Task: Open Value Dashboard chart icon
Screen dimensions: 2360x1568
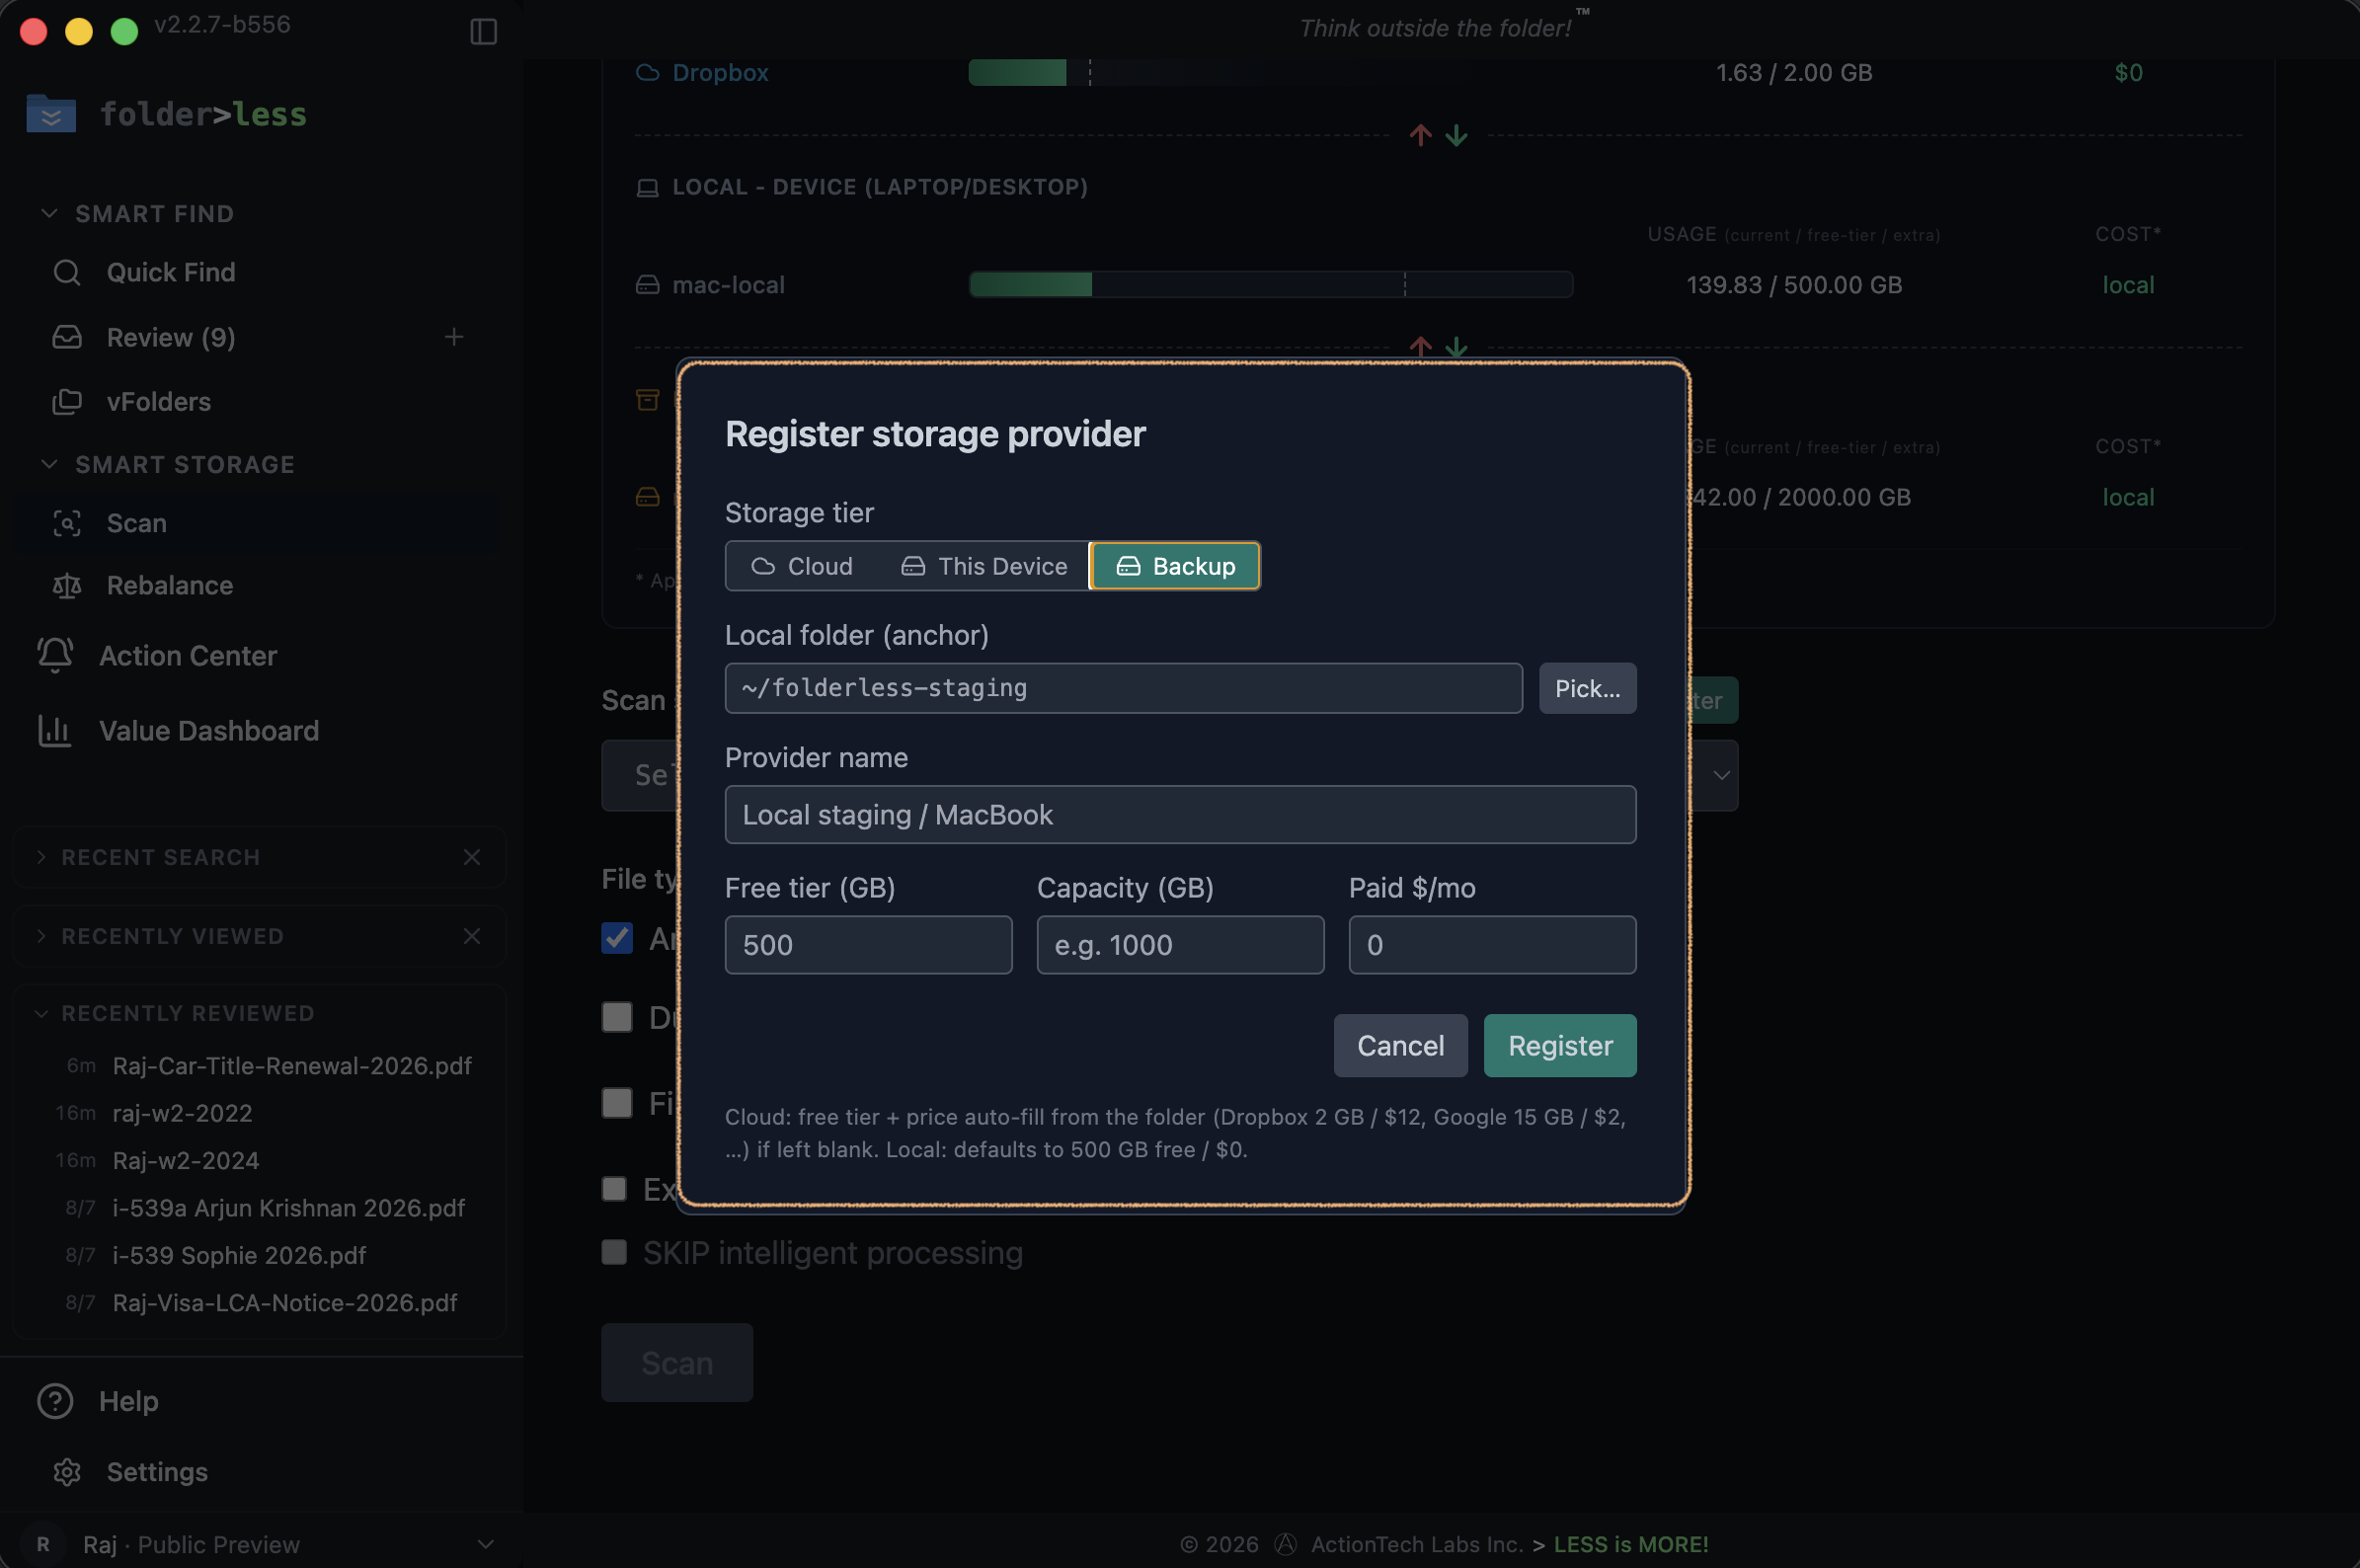Action: click(x=55, y=730)
